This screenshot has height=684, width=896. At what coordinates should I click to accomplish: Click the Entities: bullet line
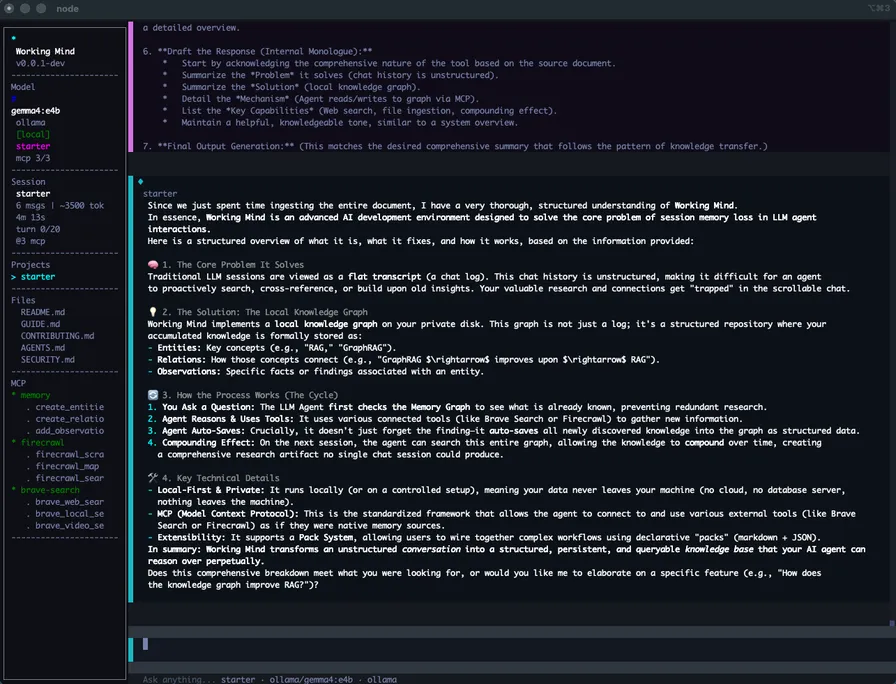(271, 347)
